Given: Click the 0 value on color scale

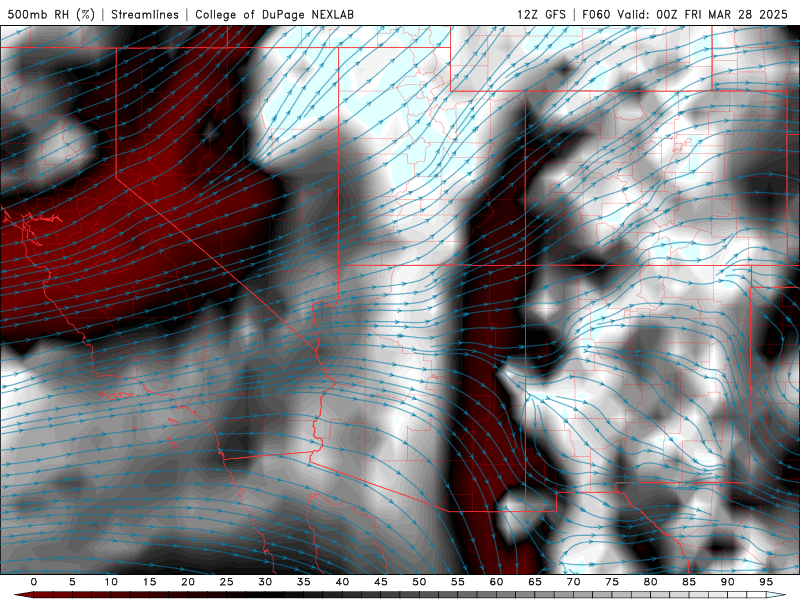Looking at the screenshot, I should 34,582.
